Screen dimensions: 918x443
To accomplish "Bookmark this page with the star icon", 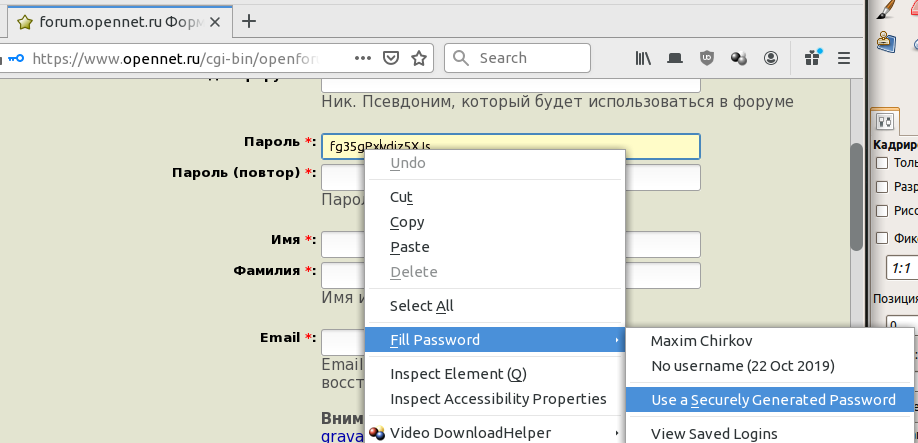I will pyautogui.click(x=419, y=58).
